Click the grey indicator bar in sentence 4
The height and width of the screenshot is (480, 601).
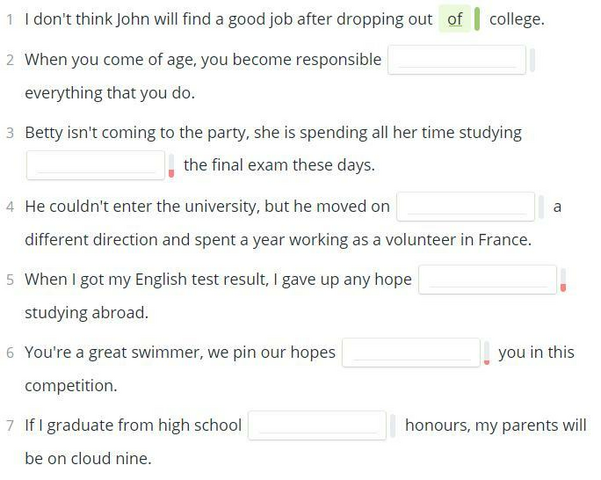pos(541,207)
